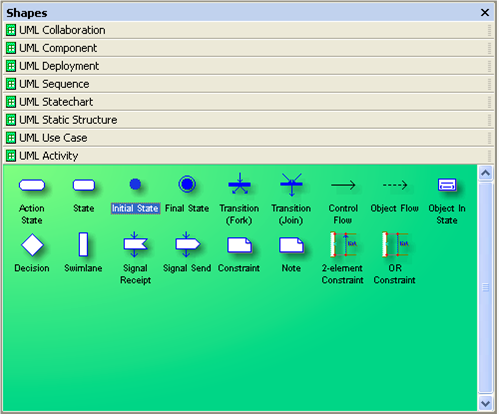Click the scroll down arrow in shapes list
The image size is (500, 415).
(486, 403)
